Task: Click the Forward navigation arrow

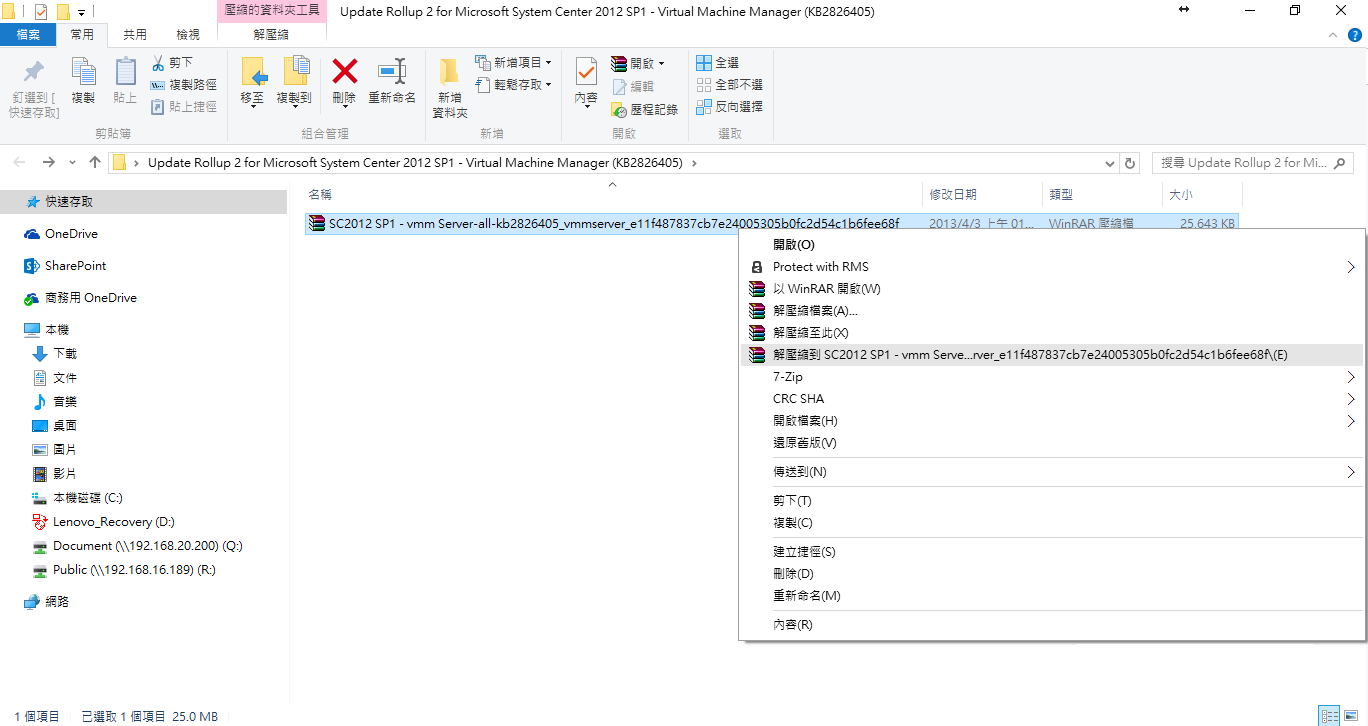Action: [48, 162]
